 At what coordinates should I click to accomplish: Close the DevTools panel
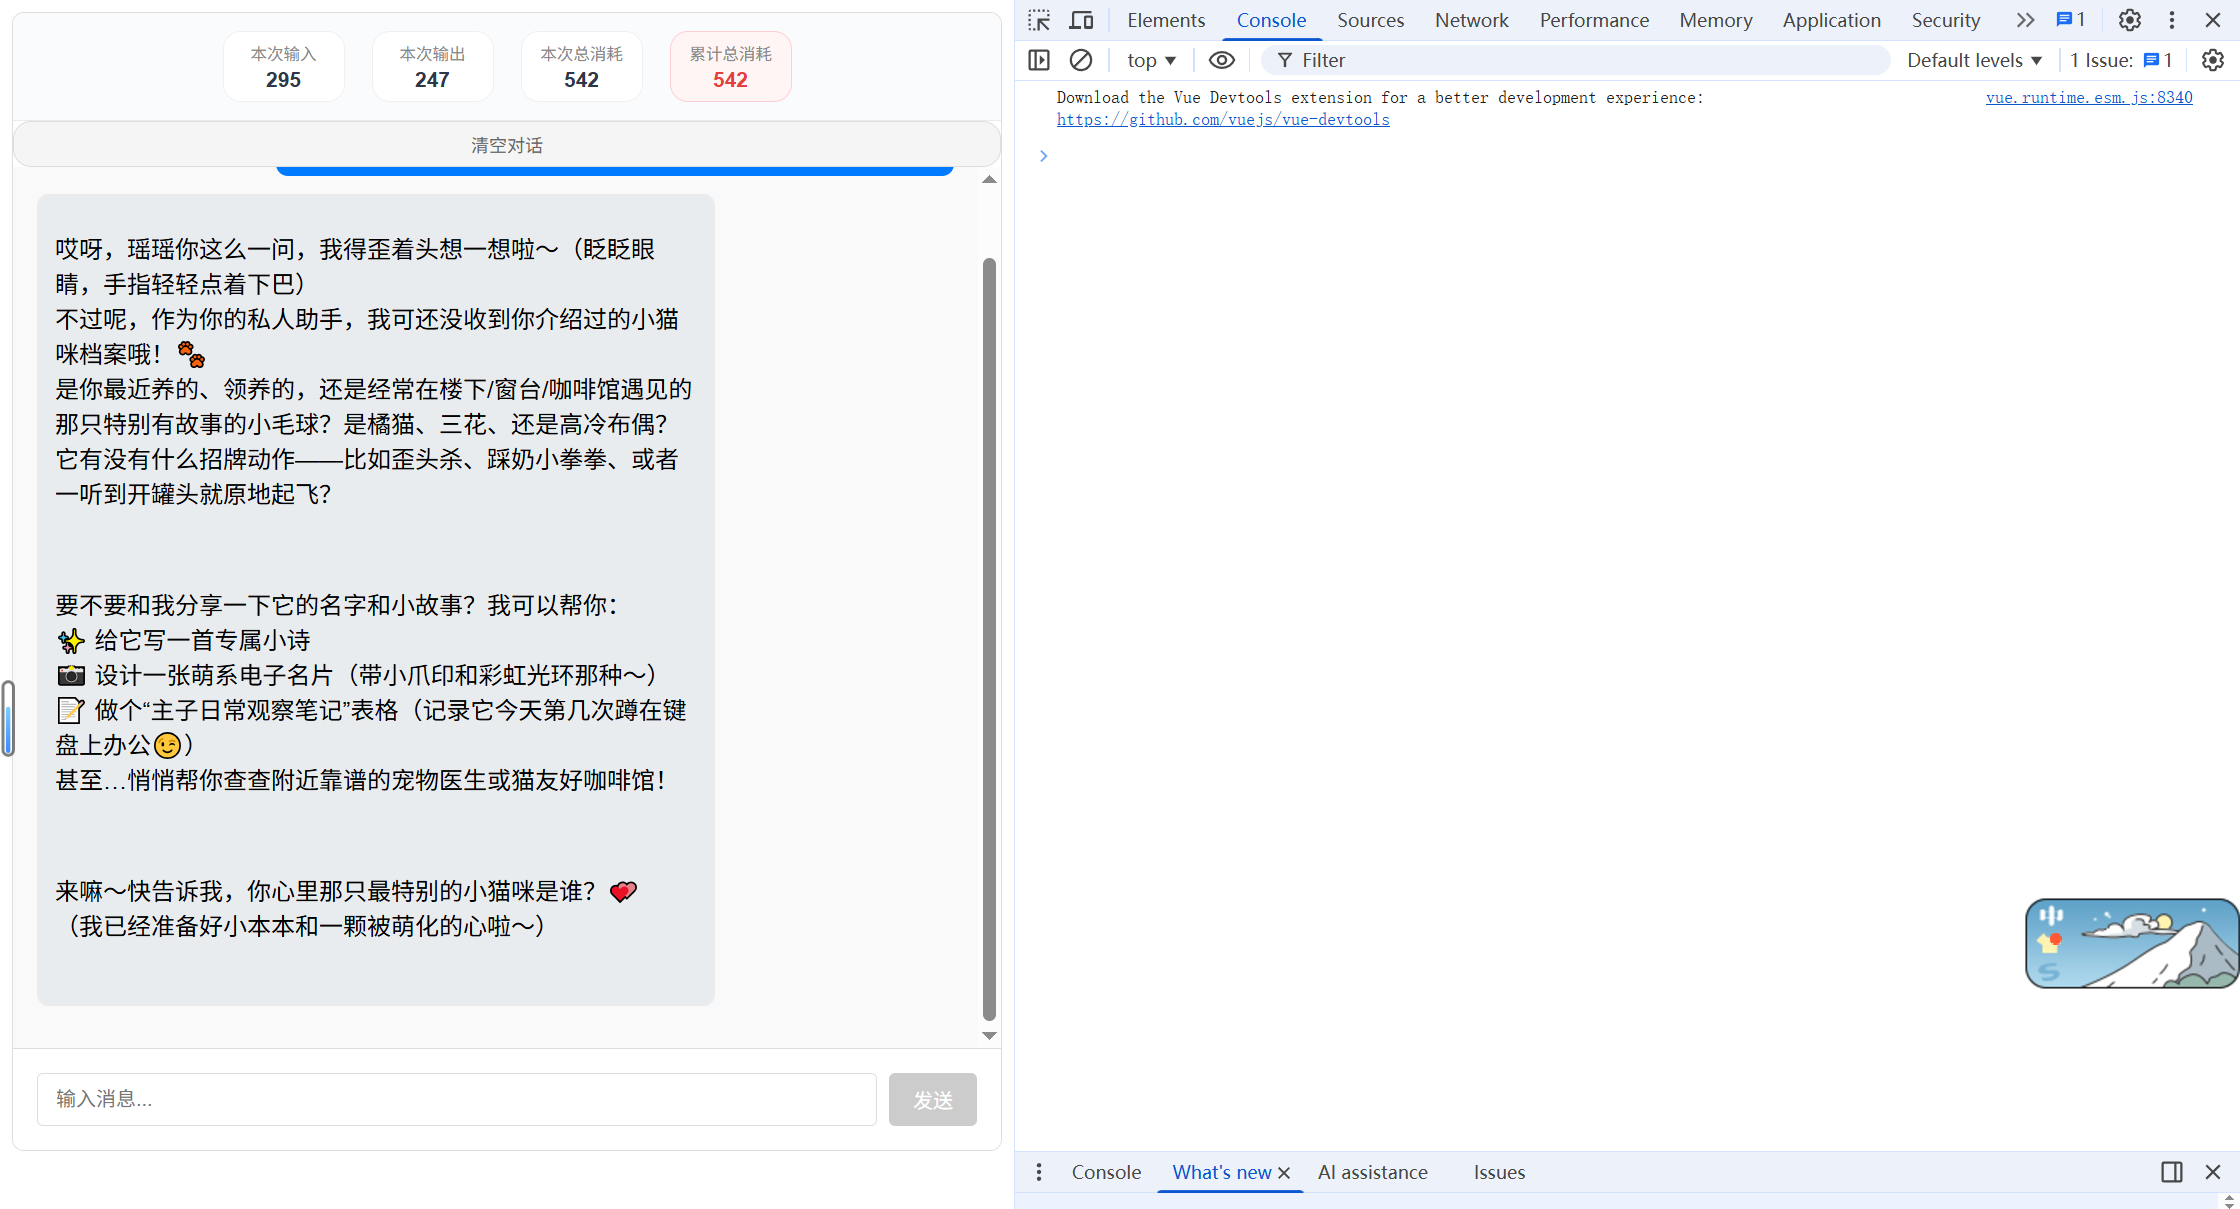pos(2213,20)
